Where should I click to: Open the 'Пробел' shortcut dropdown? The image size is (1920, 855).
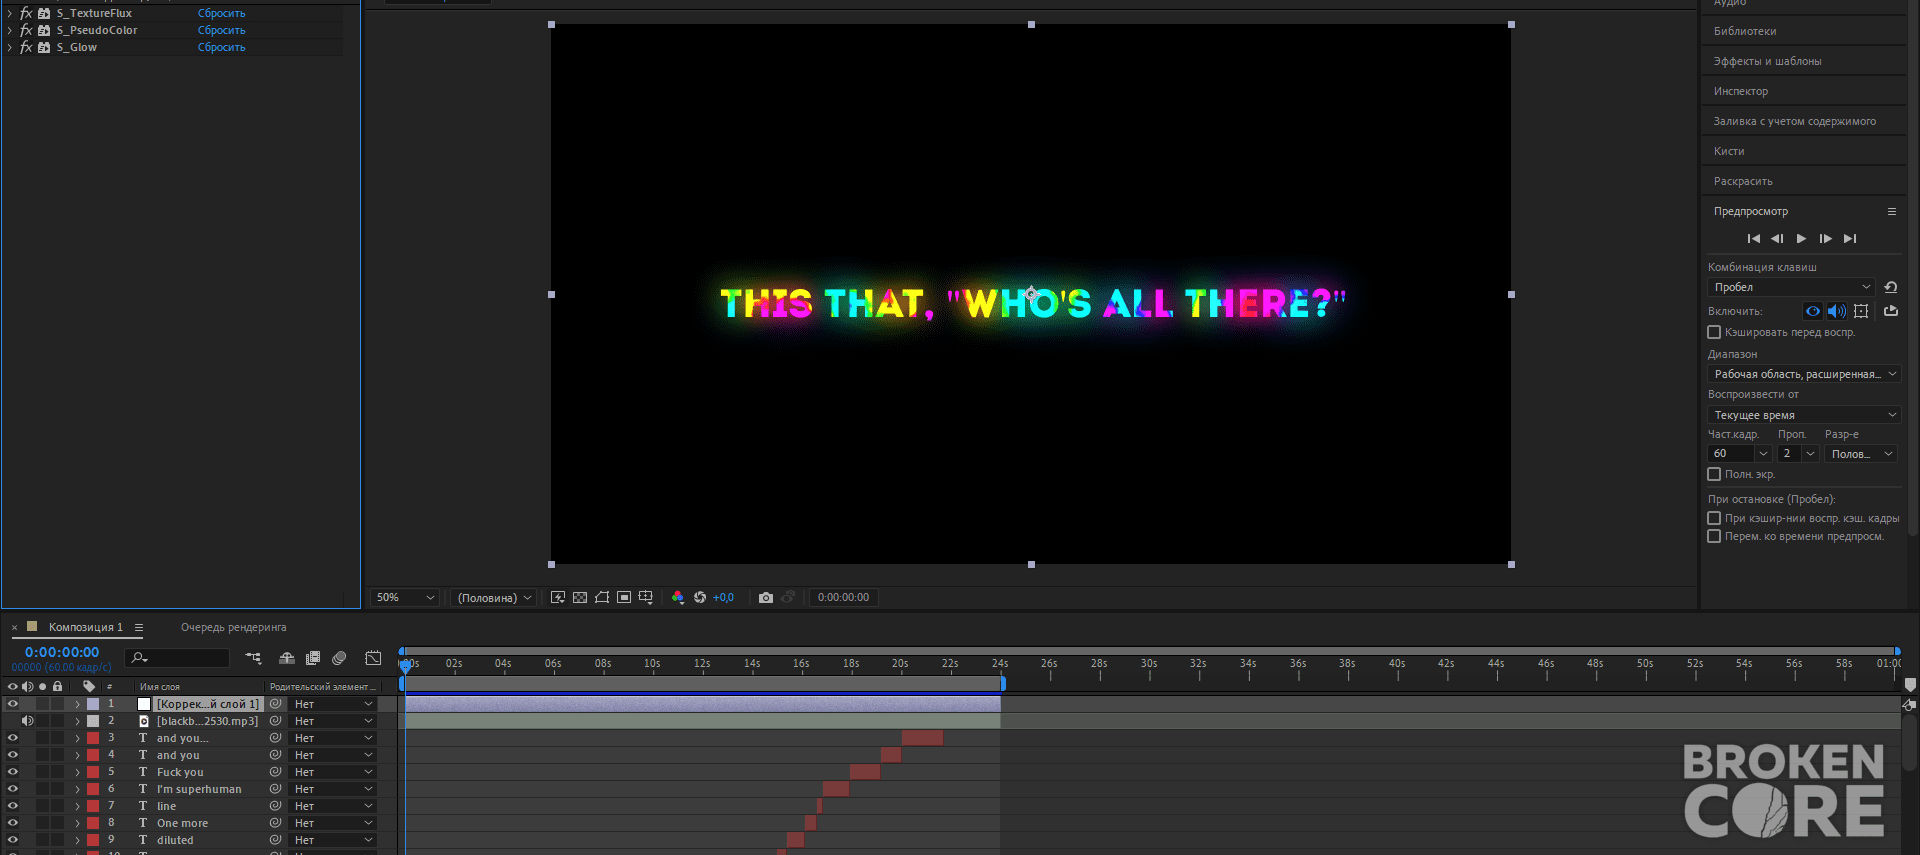[1790, 287]
